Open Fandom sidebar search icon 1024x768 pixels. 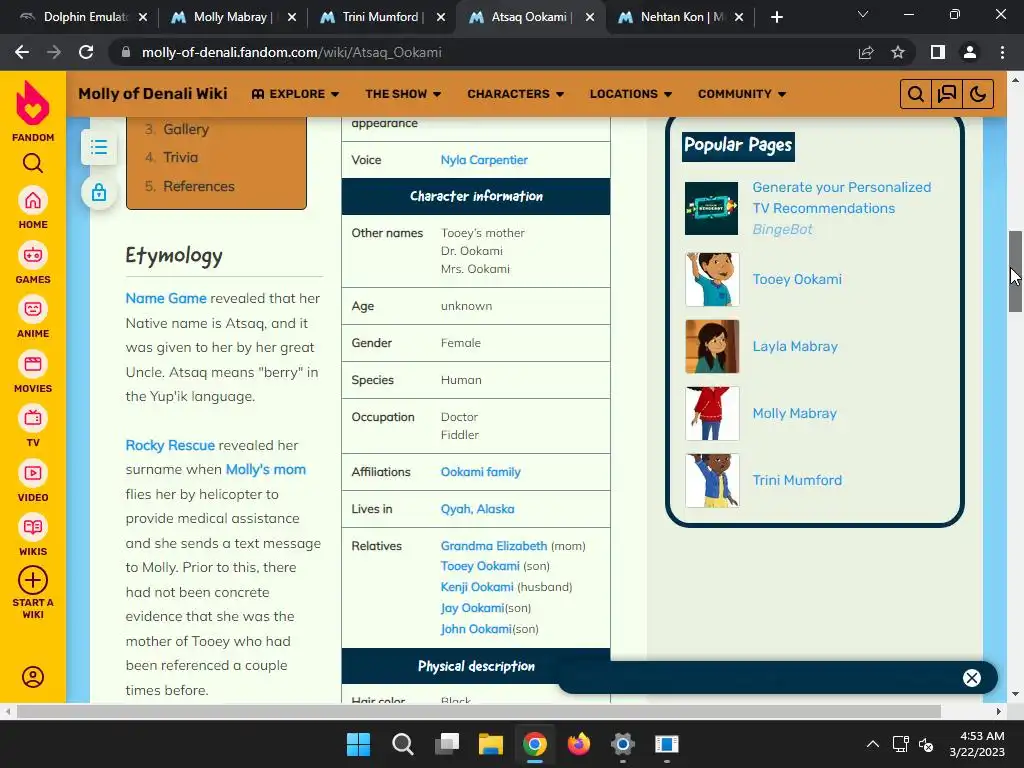click(33, 163)
